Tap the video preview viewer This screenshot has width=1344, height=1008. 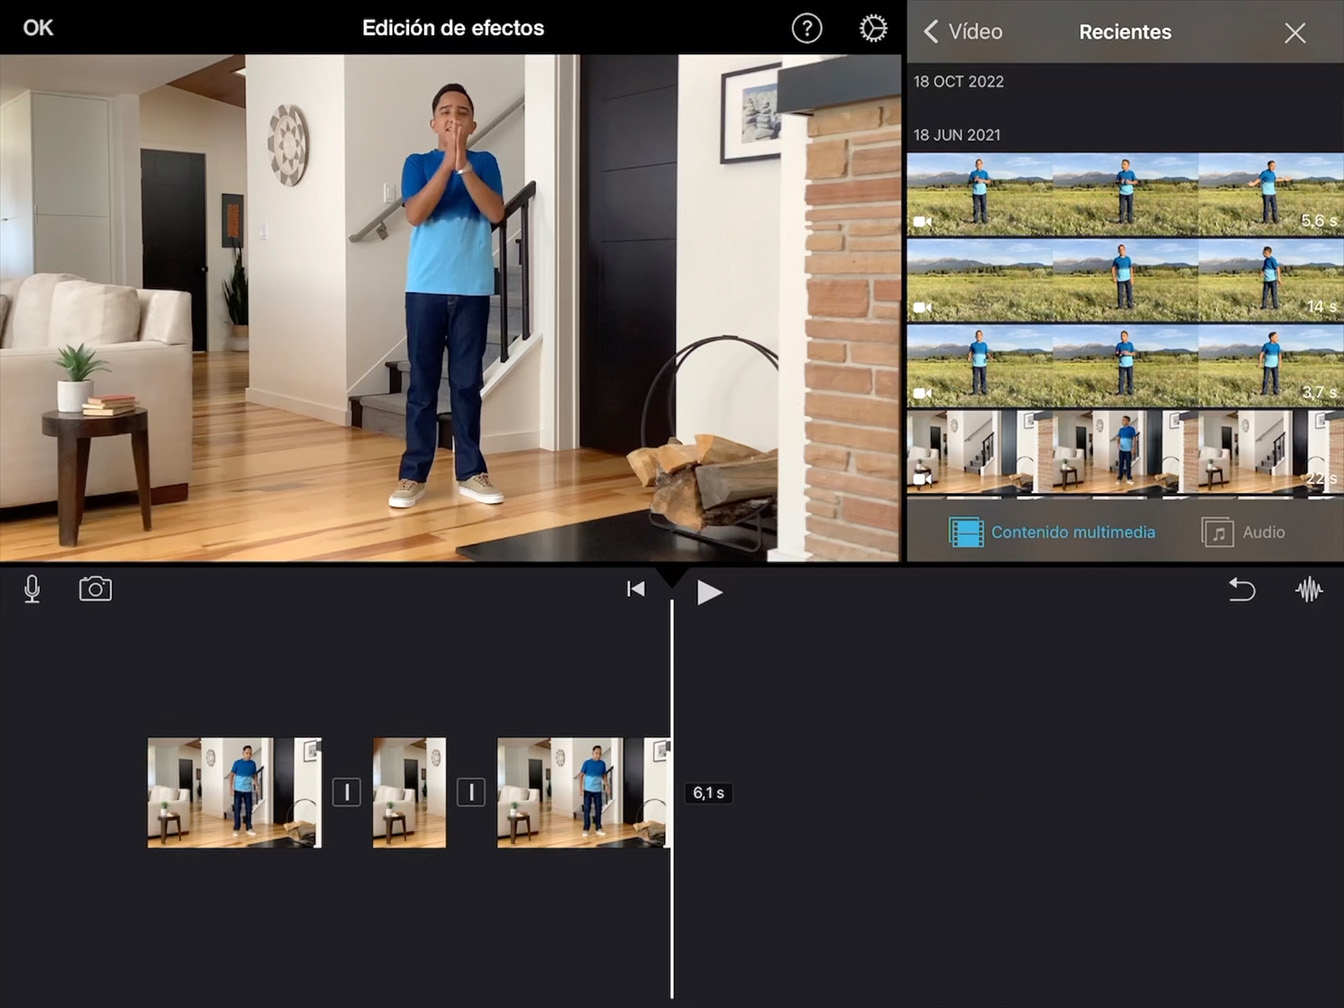tap(450, 308)
